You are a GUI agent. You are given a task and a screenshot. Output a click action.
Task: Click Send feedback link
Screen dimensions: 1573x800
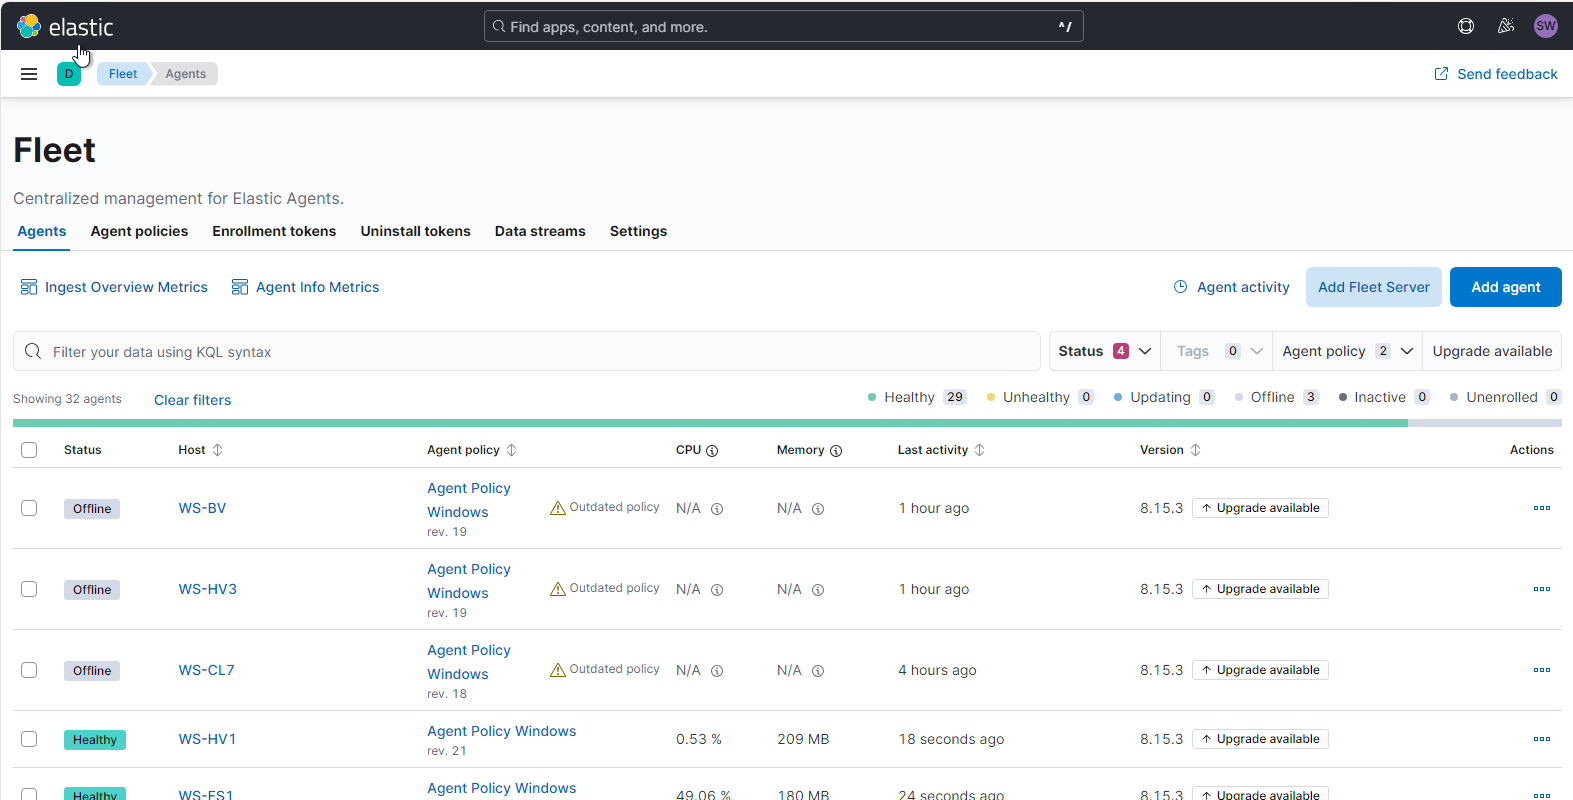[x=1496, y=74]
